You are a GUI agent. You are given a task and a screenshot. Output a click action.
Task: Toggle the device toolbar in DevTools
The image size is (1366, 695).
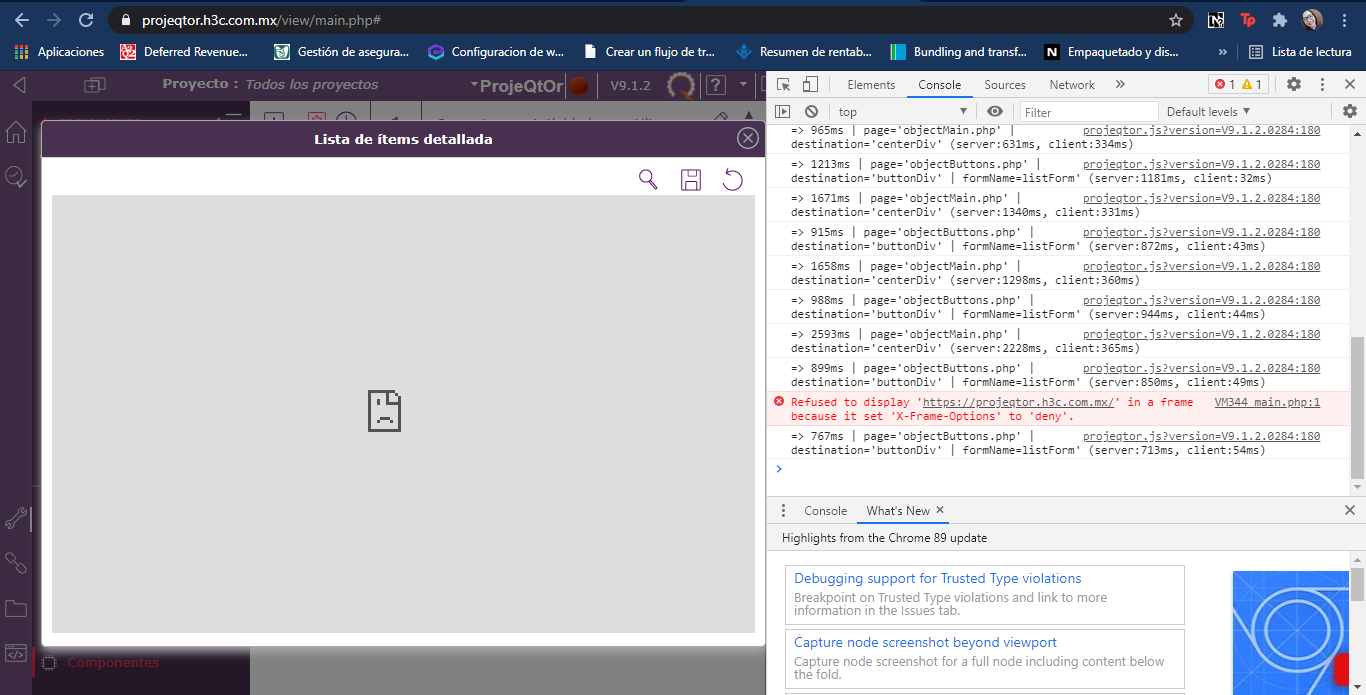pos(810,85)
